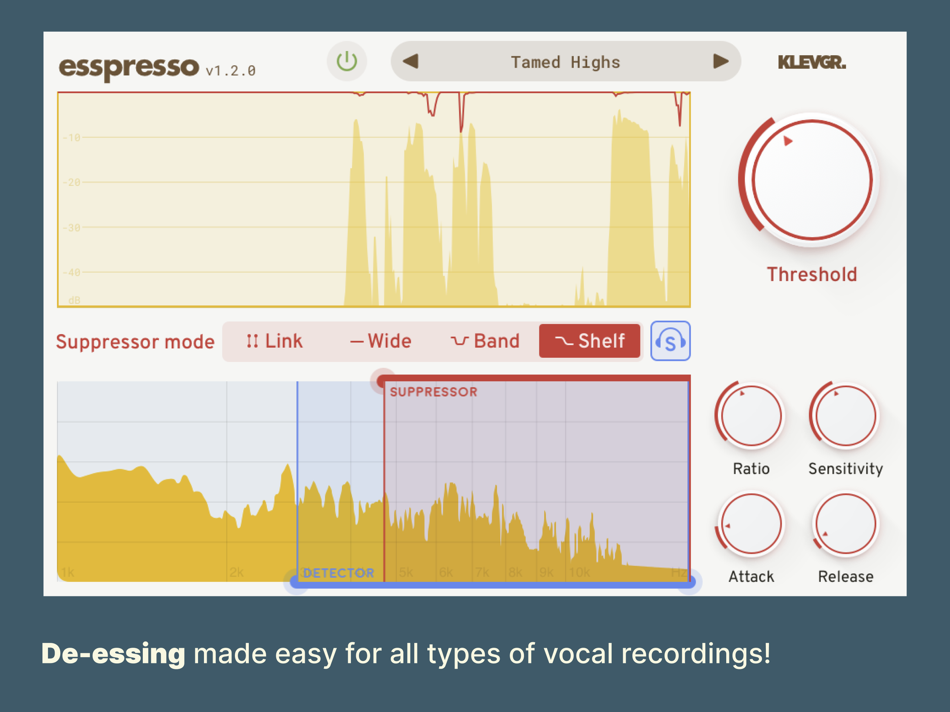Click the Ratio knob

[x=751, y=416]
